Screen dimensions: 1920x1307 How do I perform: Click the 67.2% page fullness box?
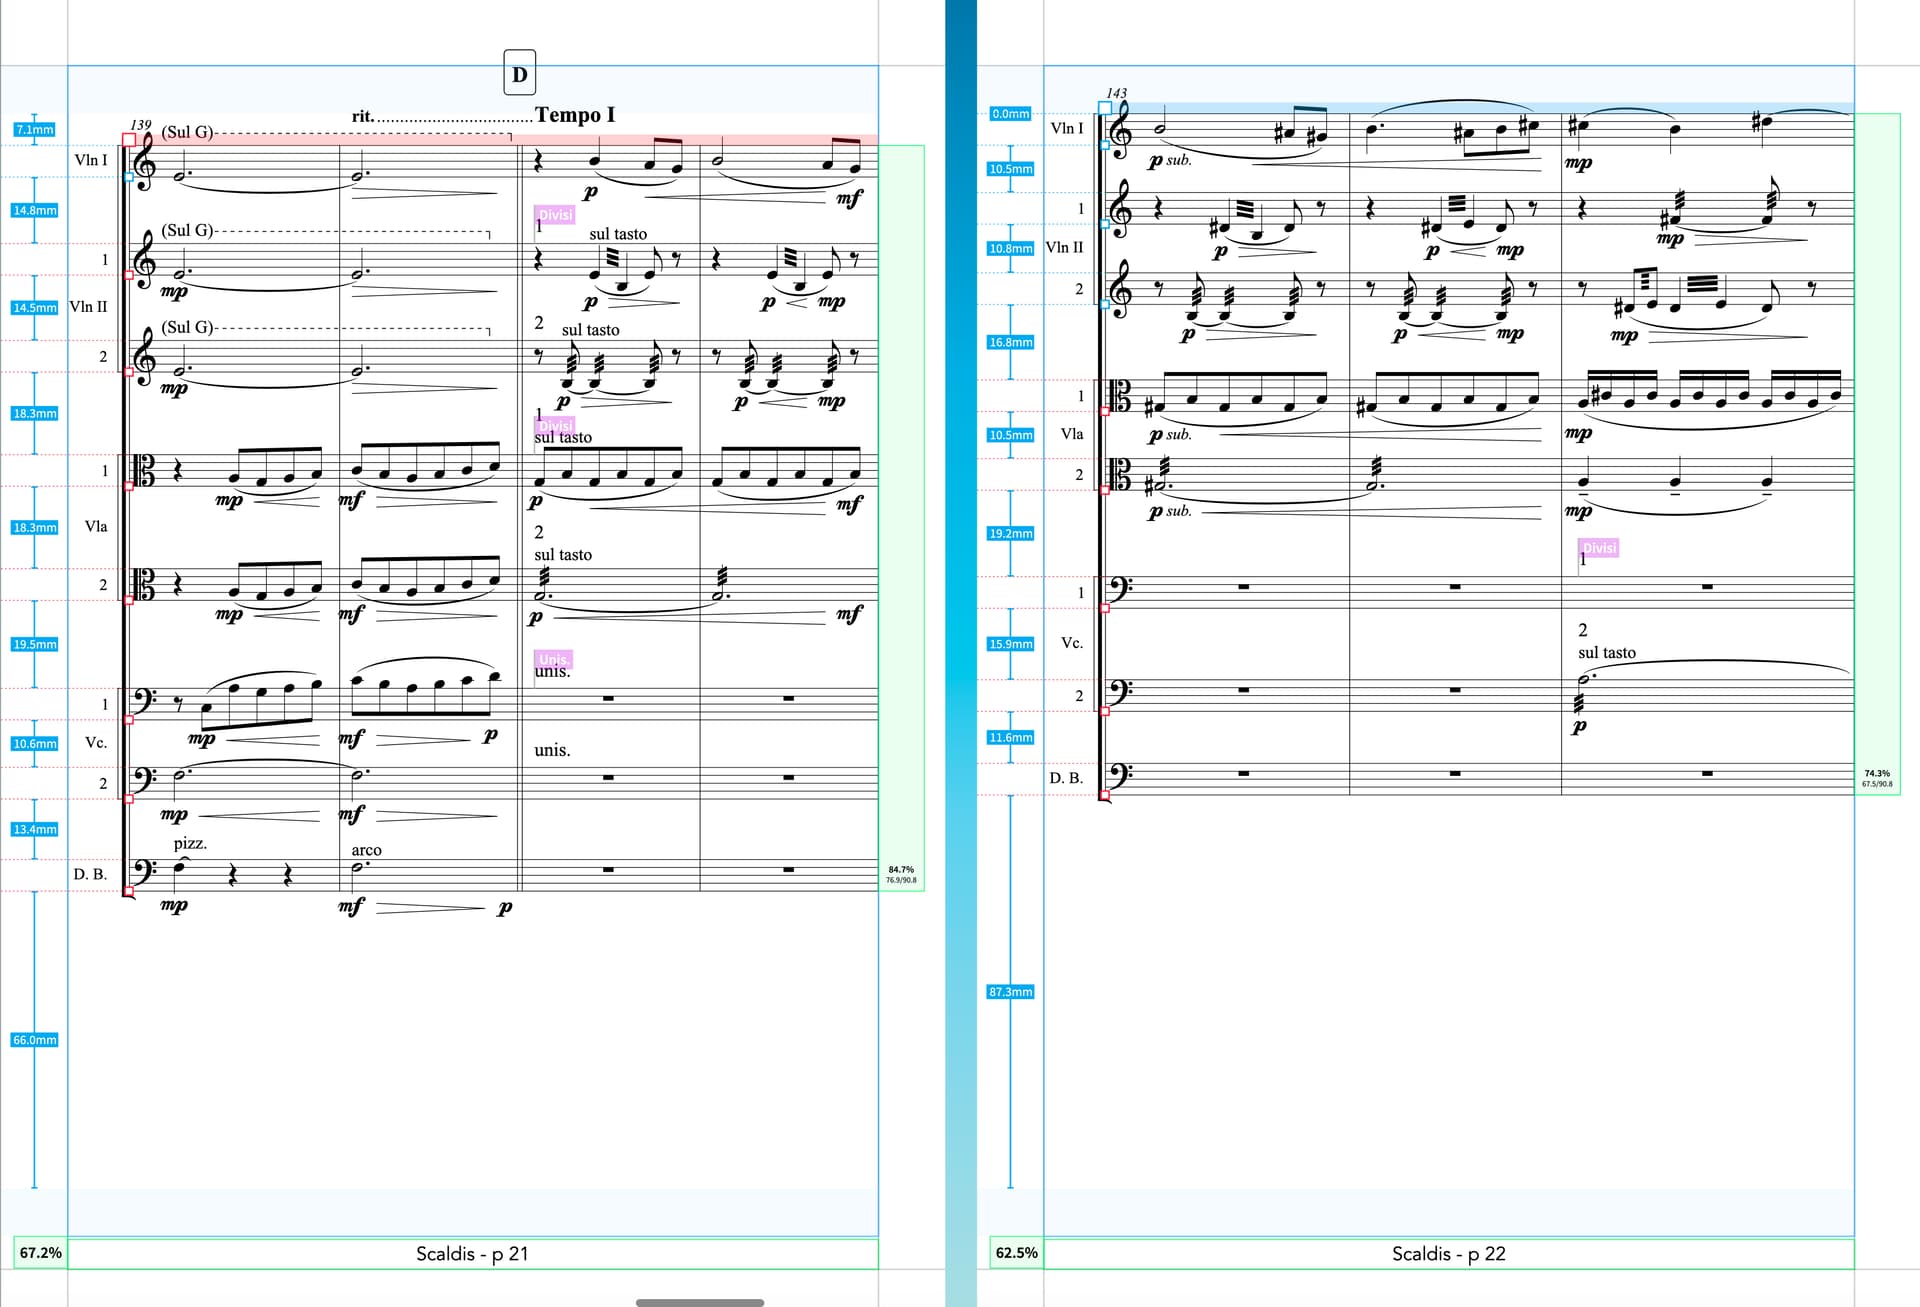(x=40, y=1253)
